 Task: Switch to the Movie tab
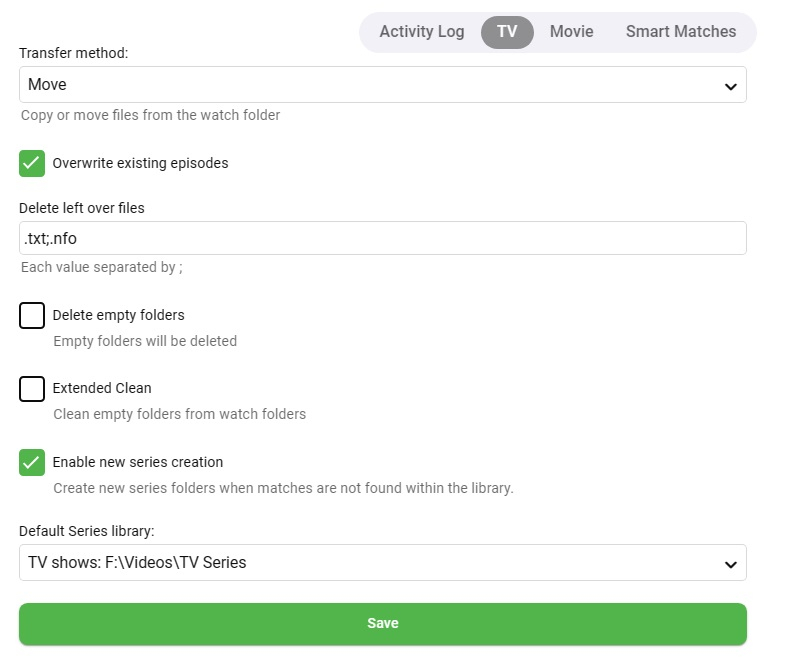click(571, 32)
